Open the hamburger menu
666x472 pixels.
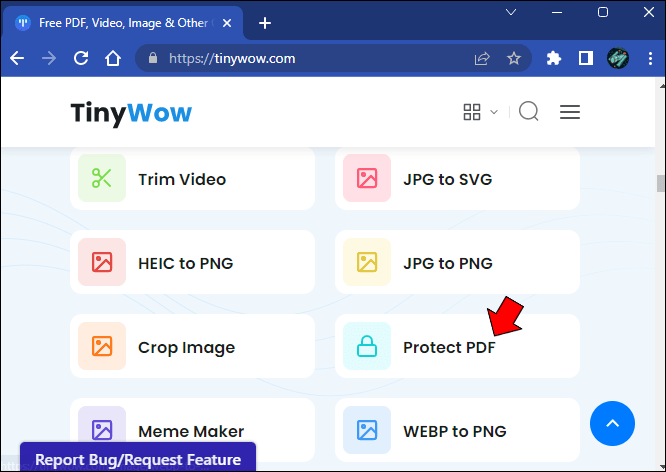pyautogui.click(x=570, y=112)
